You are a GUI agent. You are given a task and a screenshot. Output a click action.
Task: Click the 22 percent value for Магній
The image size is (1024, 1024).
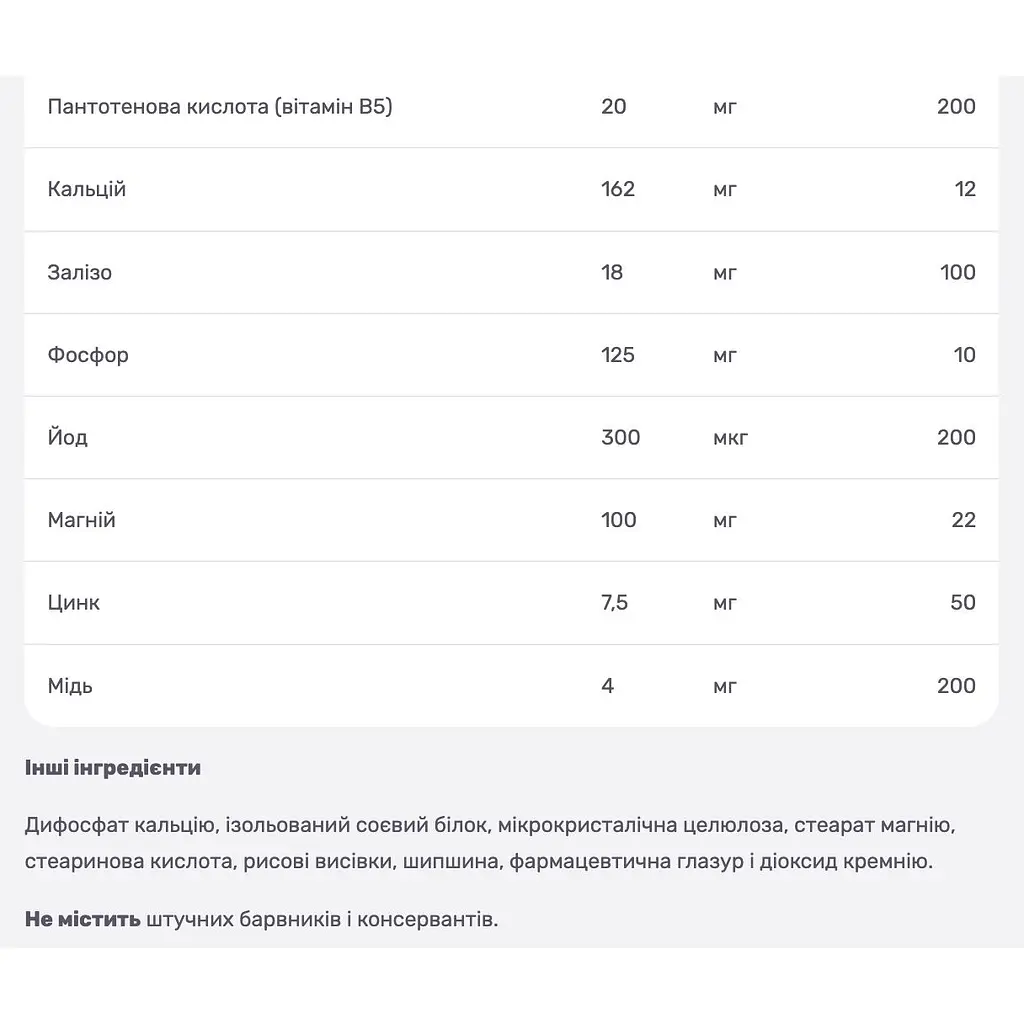964,520
